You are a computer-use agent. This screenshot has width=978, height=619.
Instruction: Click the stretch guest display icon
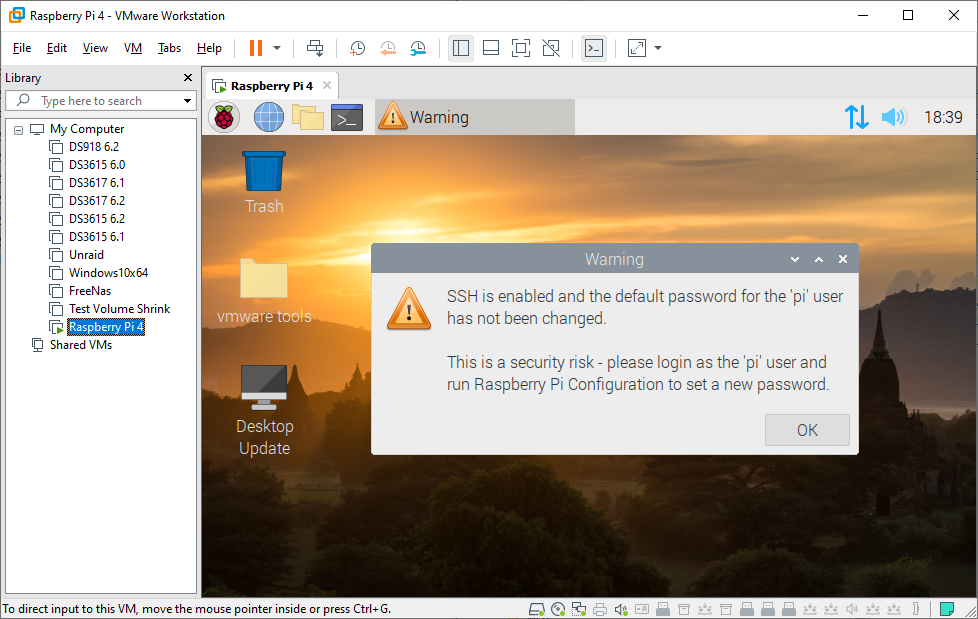[637, 48]
